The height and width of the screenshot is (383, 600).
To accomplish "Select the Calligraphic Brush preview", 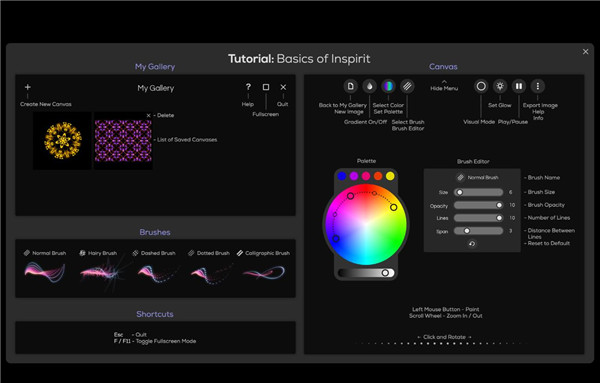I will tap(264, 268).
